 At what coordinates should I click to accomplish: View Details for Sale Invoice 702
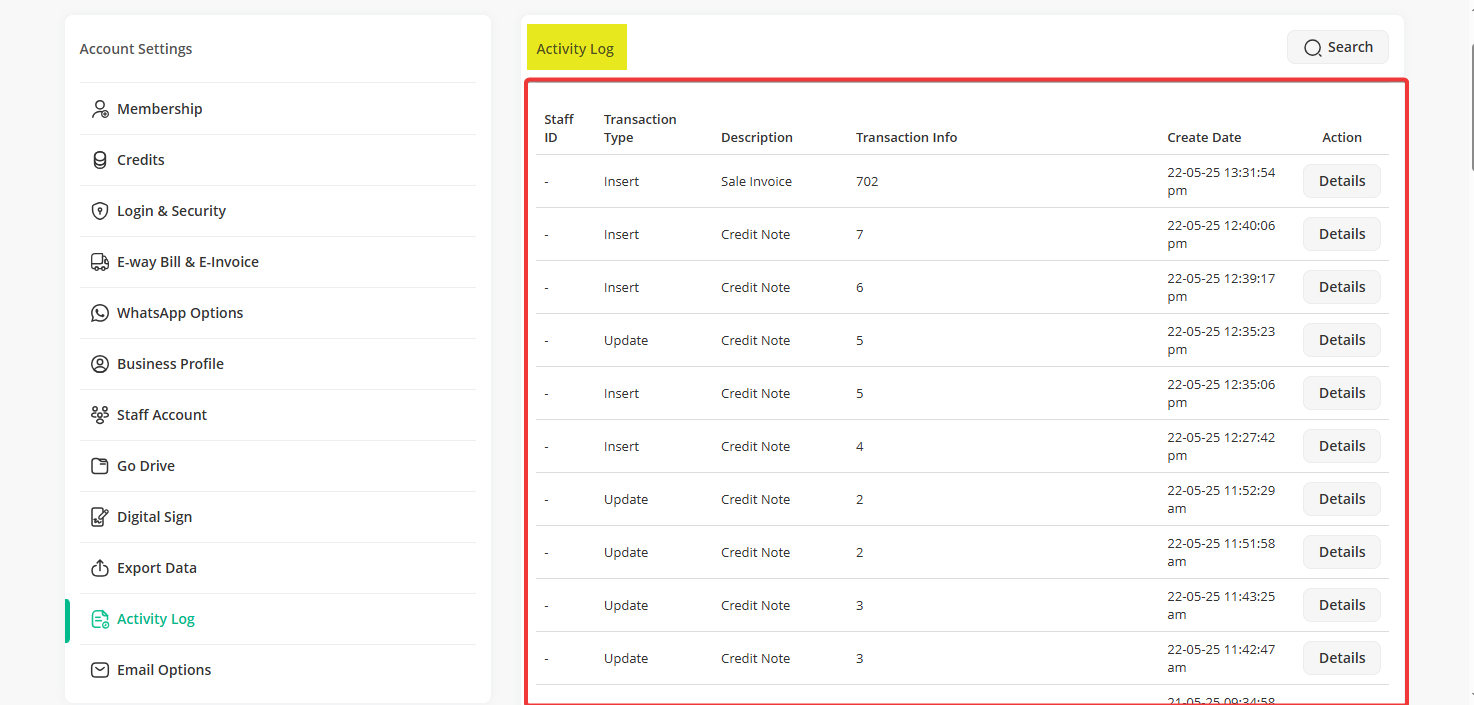pos(1341,181)
